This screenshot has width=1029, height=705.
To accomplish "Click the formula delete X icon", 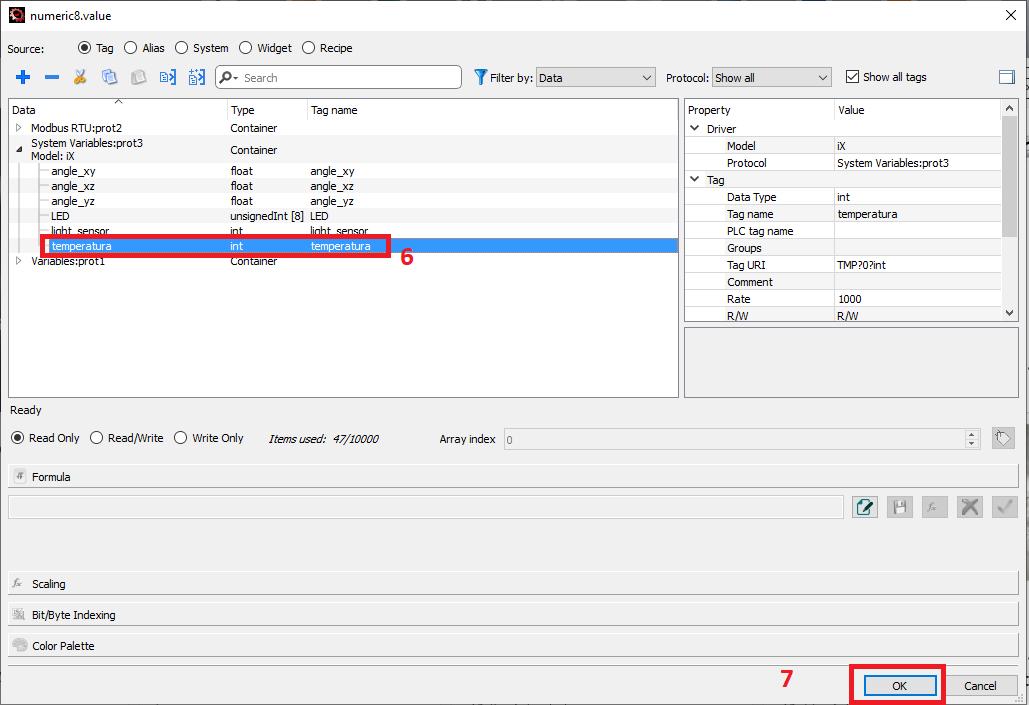I will [x=970, y=507].
